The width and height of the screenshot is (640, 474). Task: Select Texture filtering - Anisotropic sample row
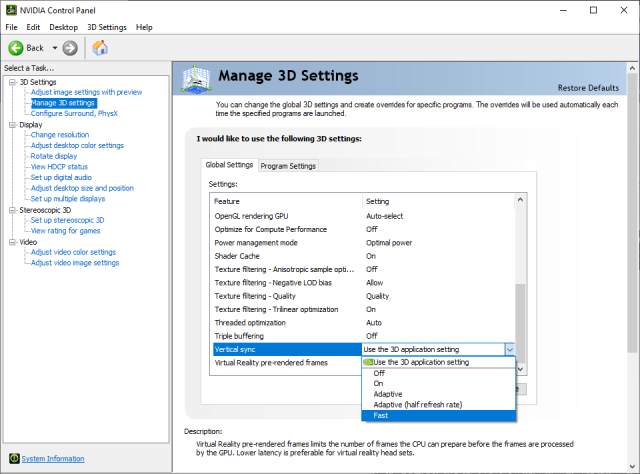364,269
